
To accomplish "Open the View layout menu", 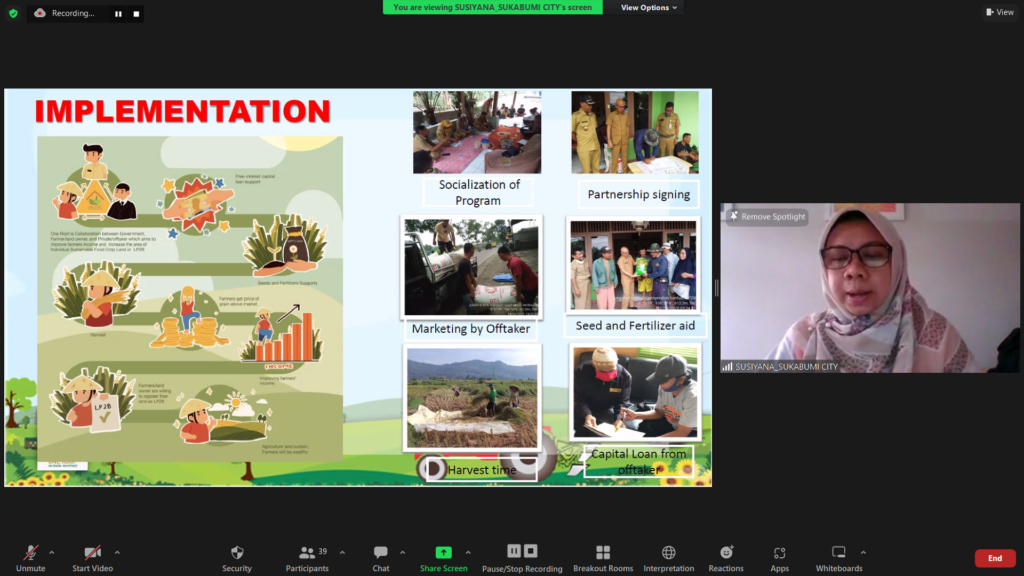I will [x=999, y=13].
